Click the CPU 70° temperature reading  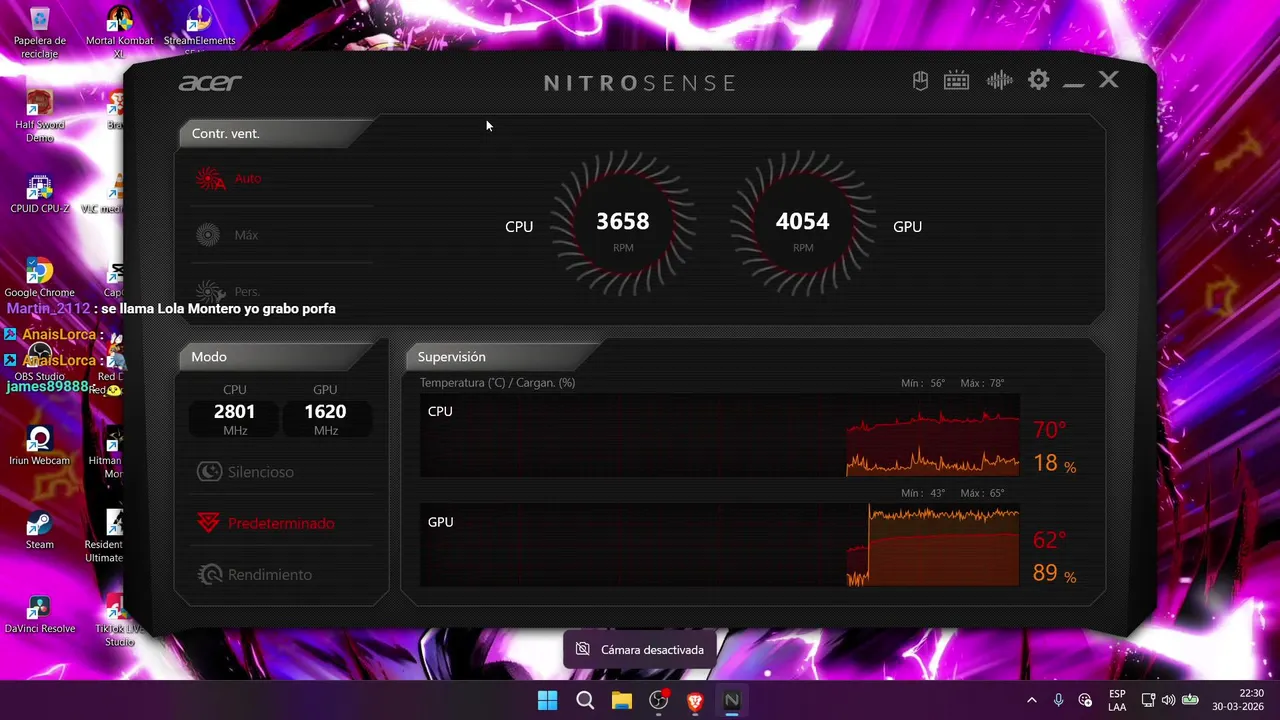(1050, 430)
